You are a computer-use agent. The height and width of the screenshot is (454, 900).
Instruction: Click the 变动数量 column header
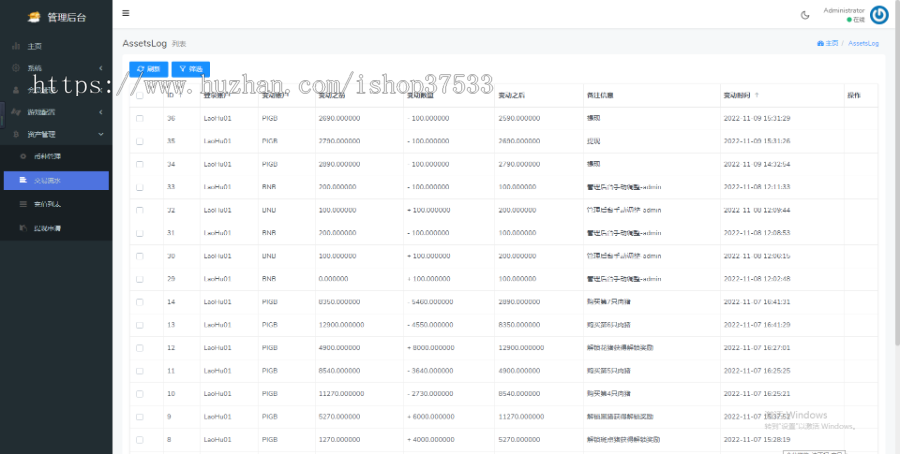420,95
